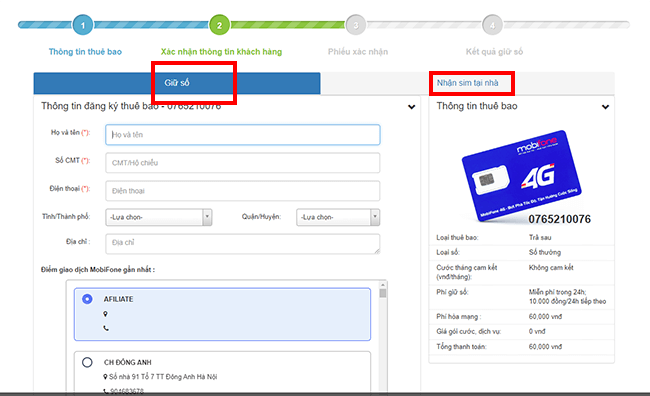Click the store list scrollbar thumb

[x=383, y=293]
